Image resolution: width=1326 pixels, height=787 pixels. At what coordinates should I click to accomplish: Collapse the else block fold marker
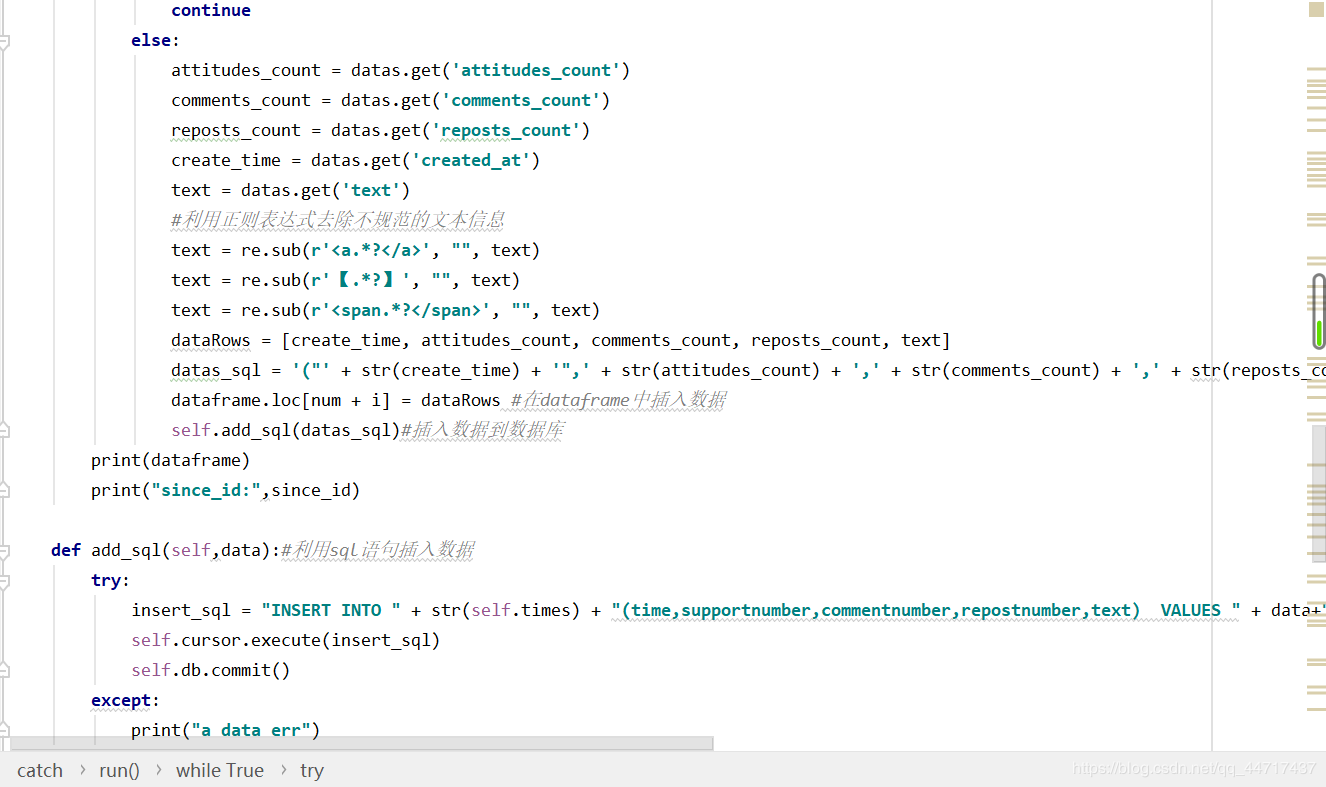tap(3, 41)
